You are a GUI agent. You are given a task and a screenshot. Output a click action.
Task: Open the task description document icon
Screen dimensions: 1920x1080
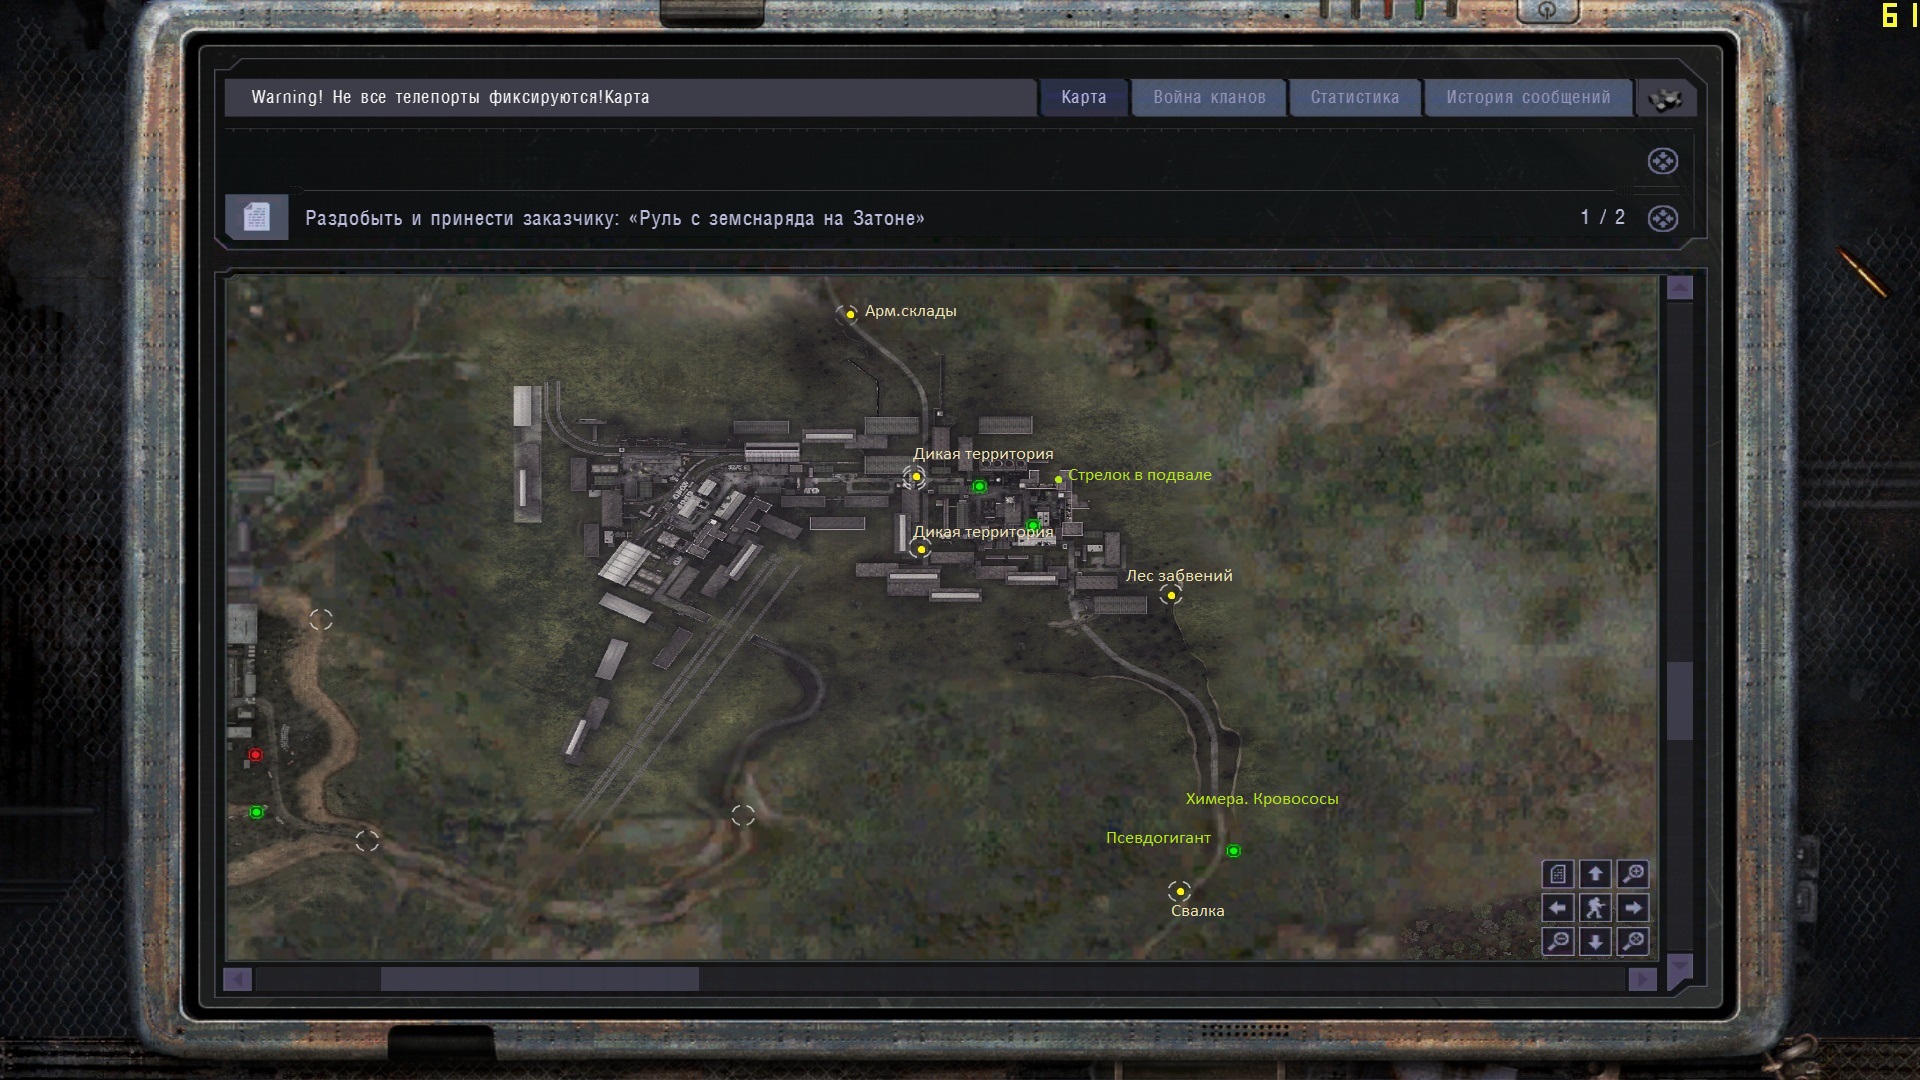coord(256,217)
